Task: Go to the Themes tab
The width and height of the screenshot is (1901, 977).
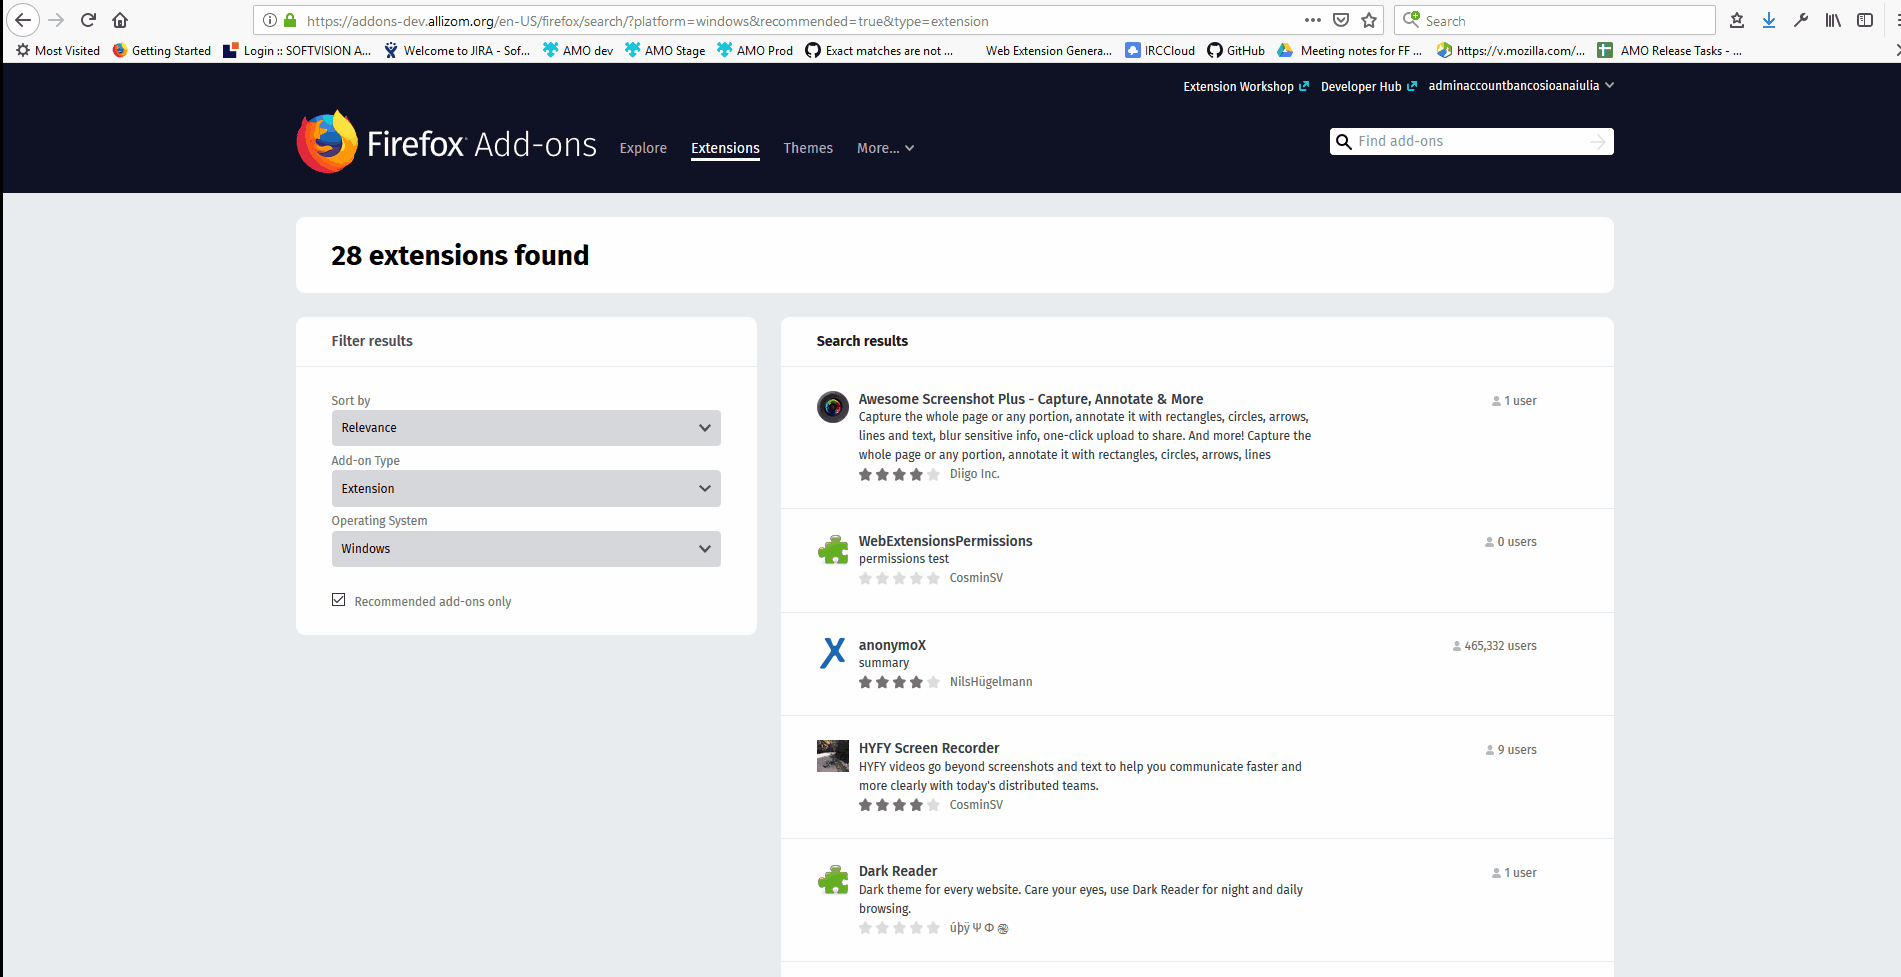Action: [x=808, y=148]
